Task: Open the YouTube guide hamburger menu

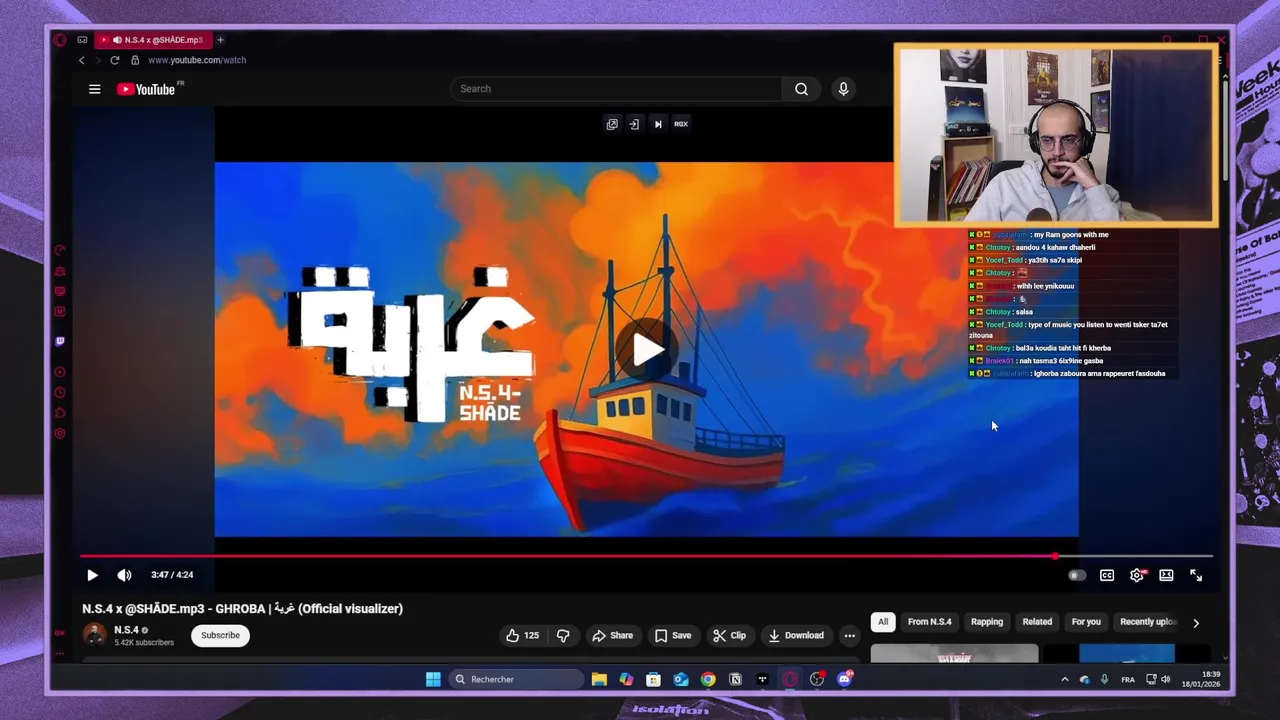Action: (95, 89)
